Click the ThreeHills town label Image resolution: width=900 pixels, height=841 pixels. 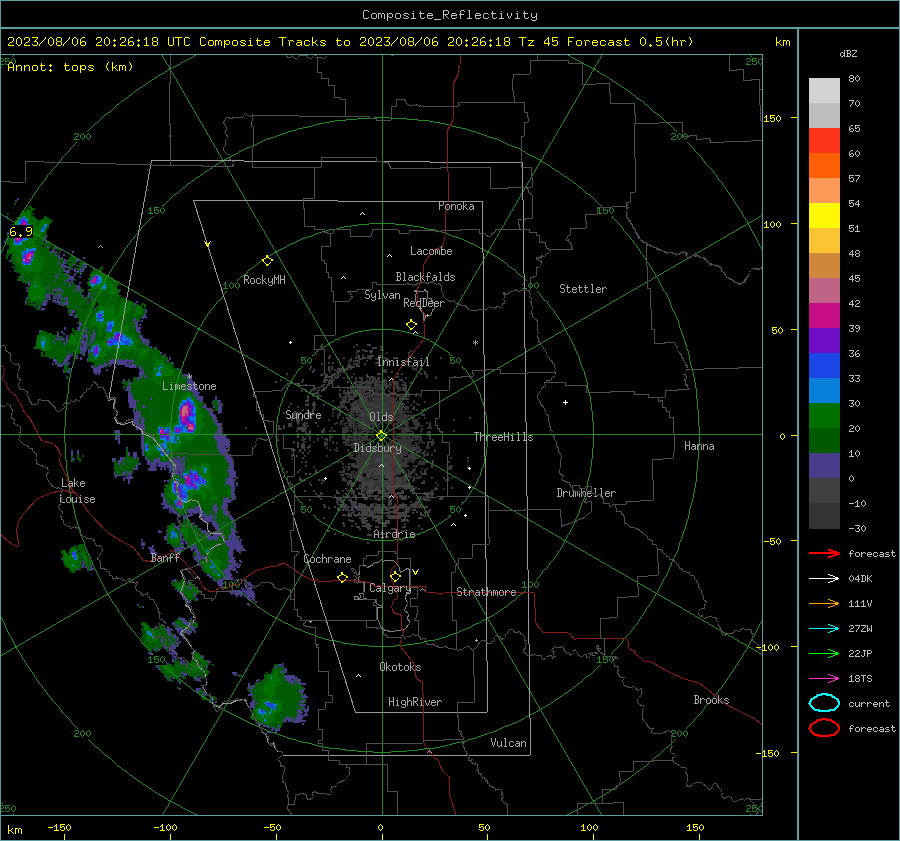503,437
